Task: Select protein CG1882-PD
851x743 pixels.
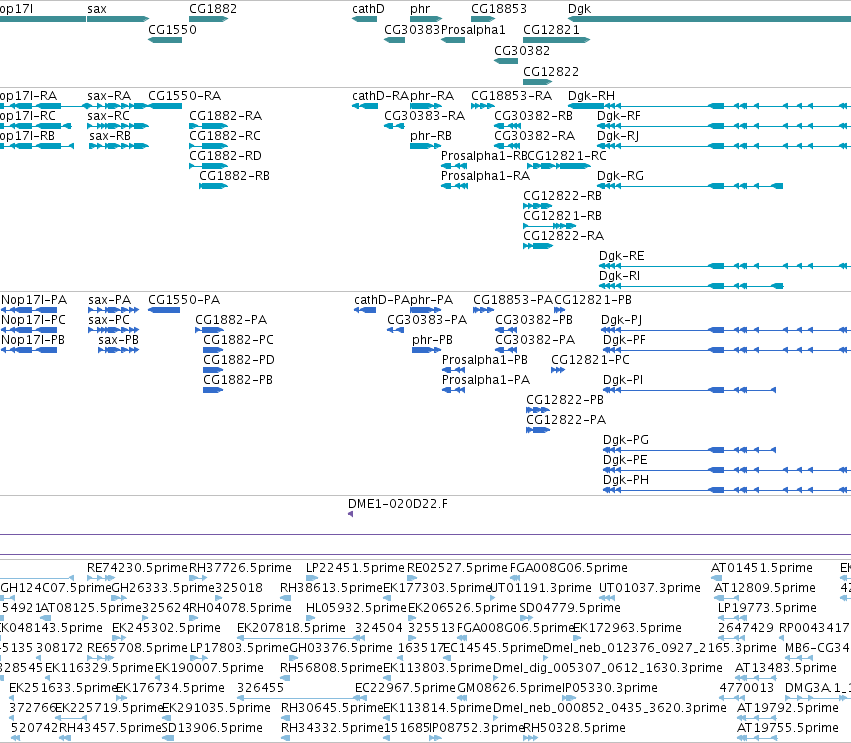Action: pos(239,360)
